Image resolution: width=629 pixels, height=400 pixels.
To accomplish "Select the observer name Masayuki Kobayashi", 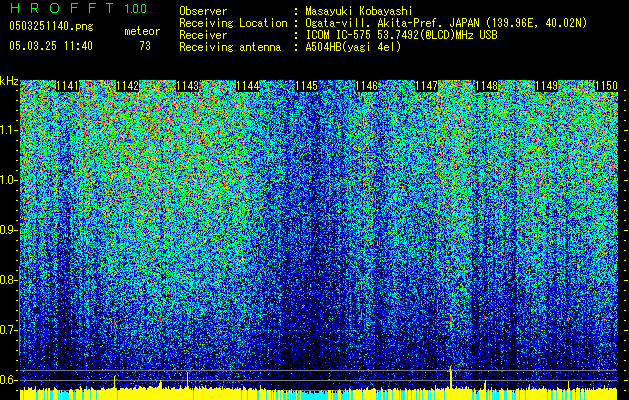I will click(x=359, y=11).
